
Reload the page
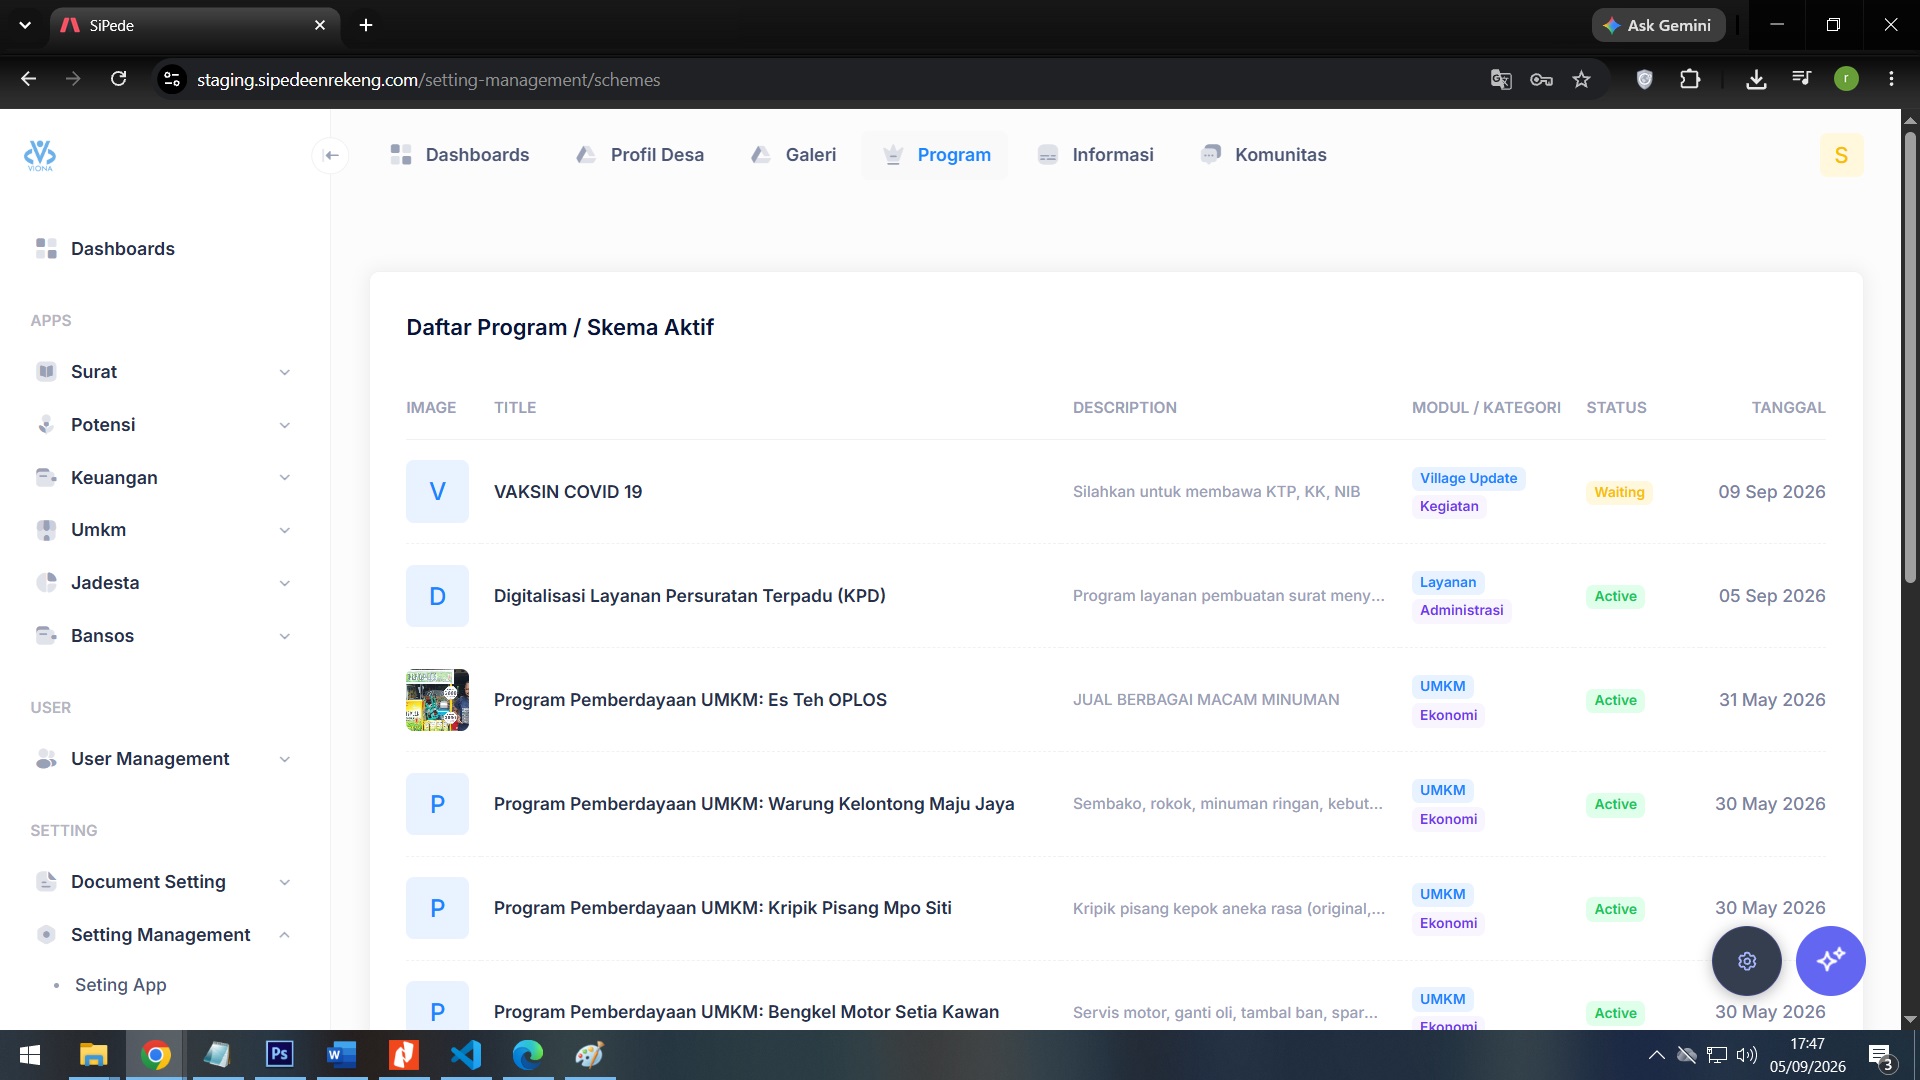click(x=118, y=79)
